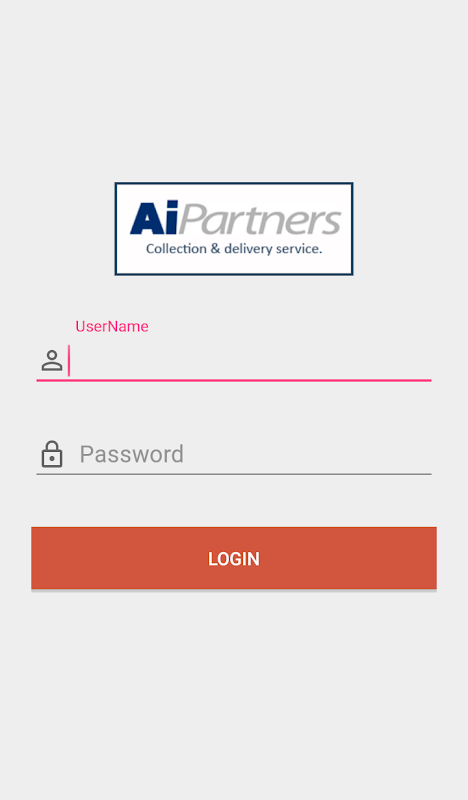Focus the UserName text input
This screenshot has height=800, width=468.
point(234,361)
